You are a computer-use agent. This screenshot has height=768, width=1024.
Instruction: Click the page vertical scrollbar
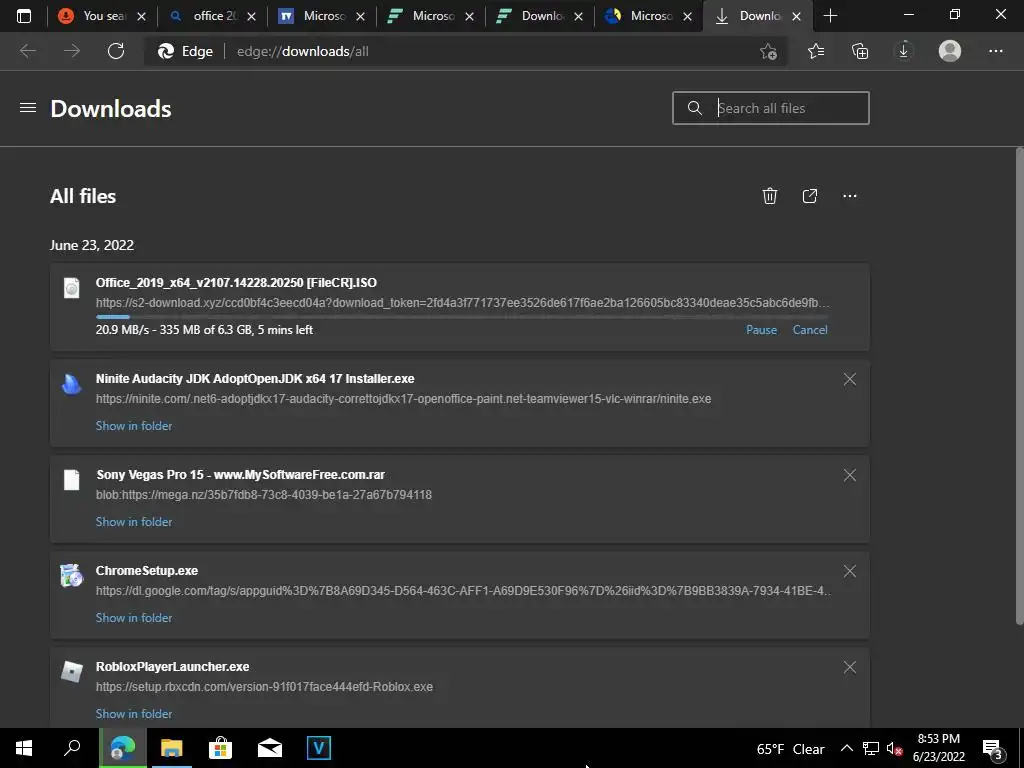point(1019,385)
